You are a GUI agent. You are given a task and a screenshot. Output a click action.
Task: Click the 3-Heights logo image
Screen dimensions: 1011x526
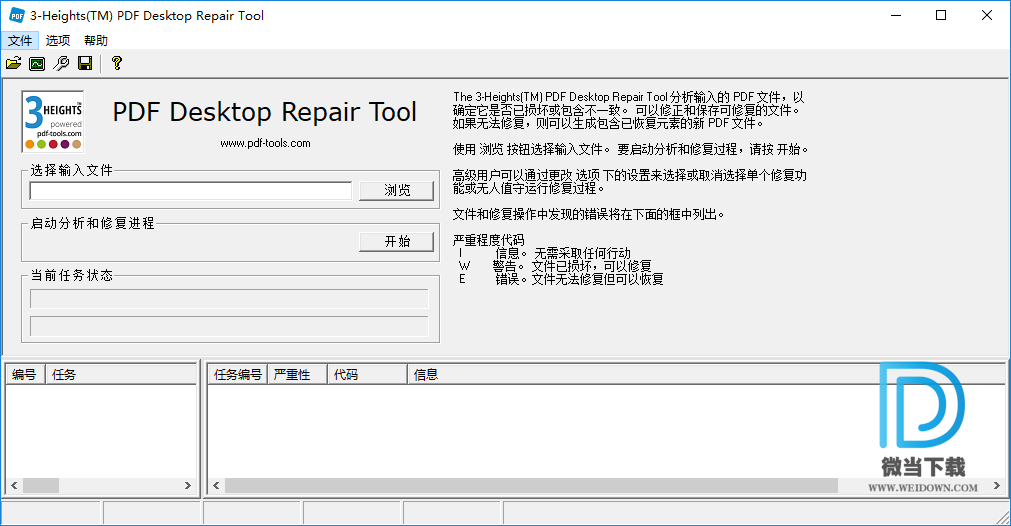(53, 121)
